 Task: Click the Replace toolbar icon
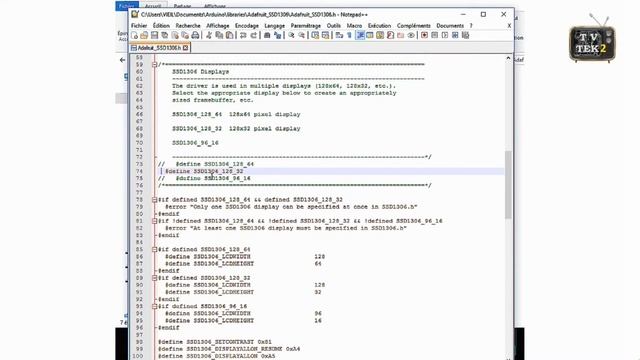point(278,36)
